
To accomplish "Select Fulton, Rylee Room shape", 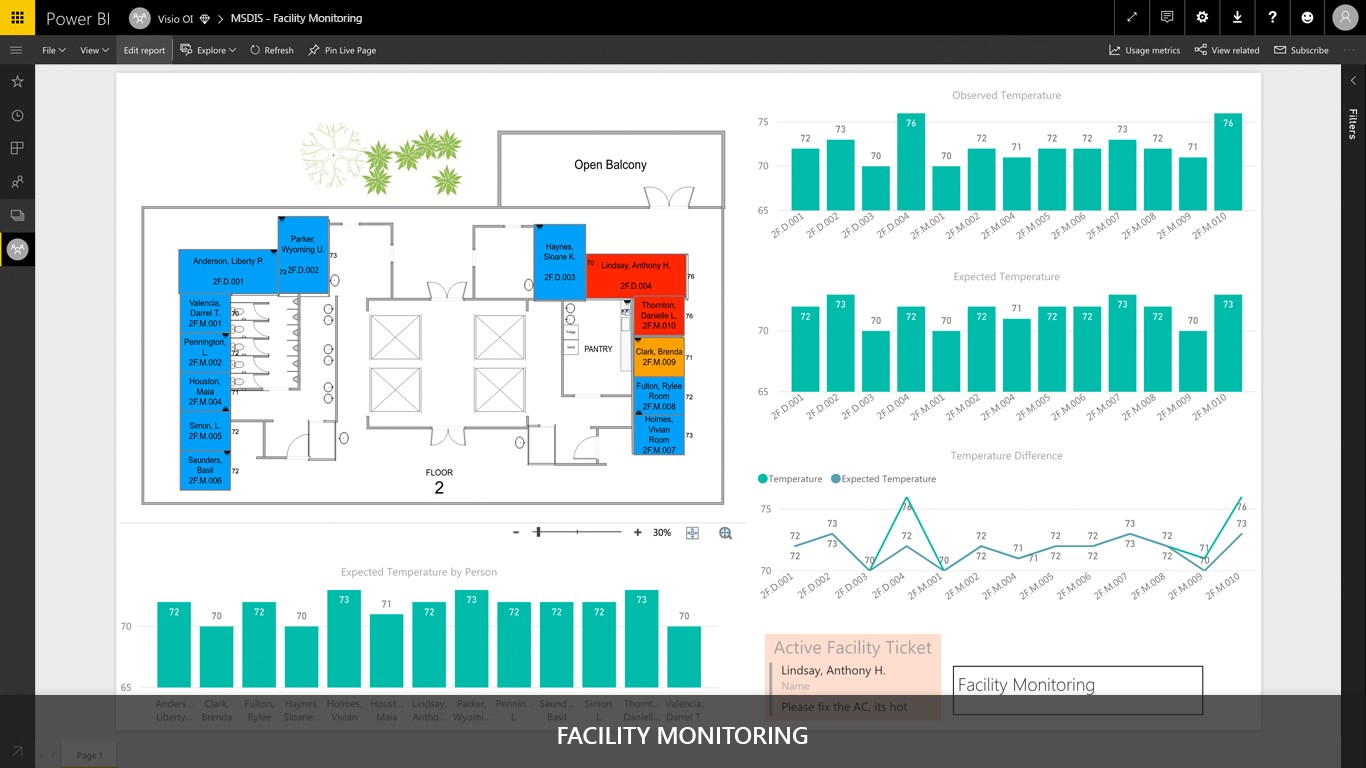I will pyautogui.click(x=658, y=396).
